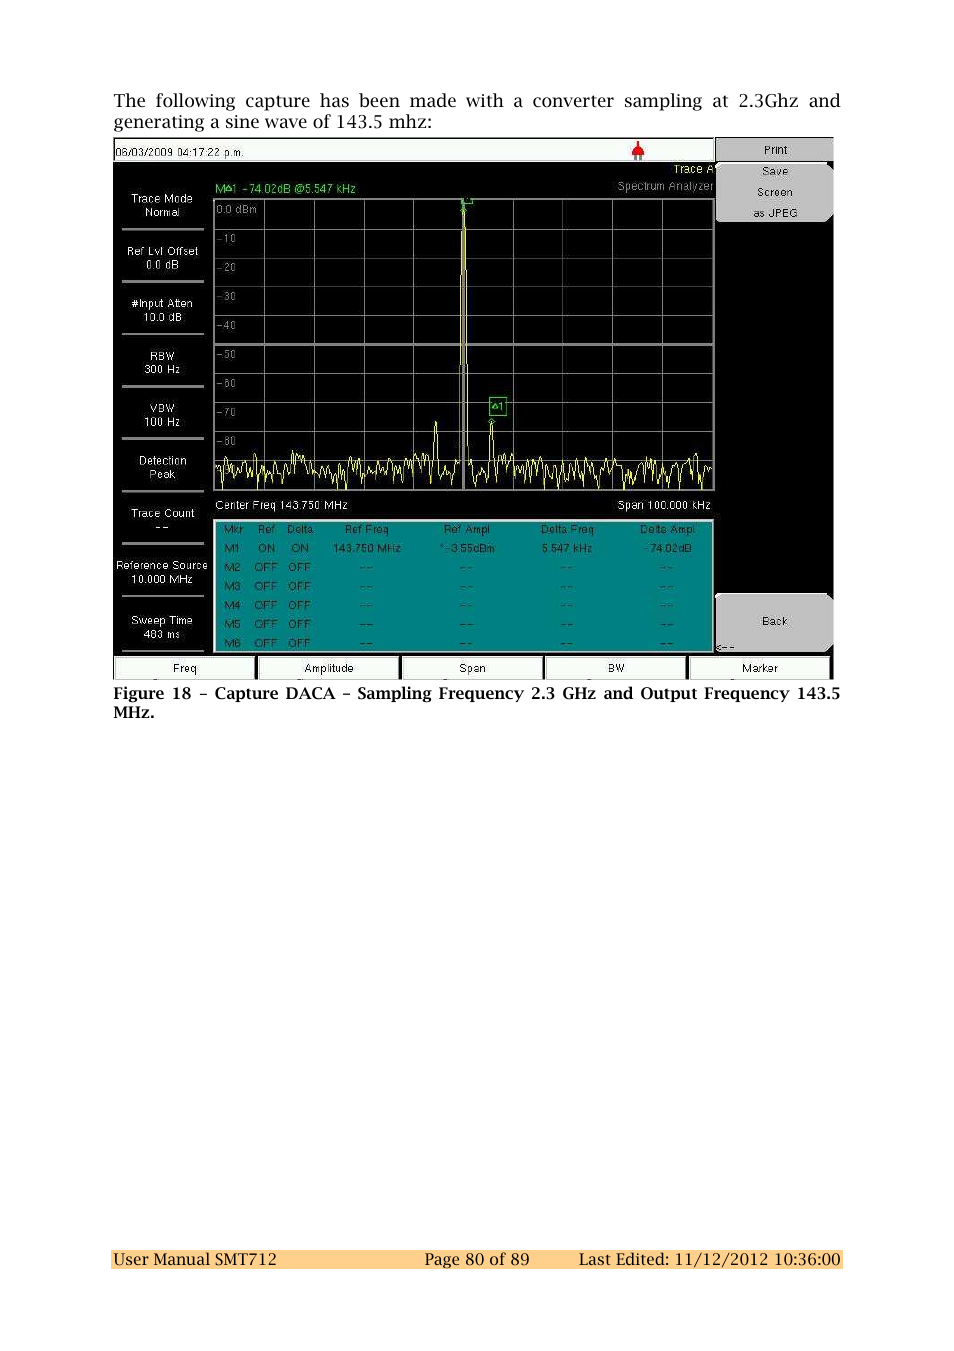Image resolution: width=954 pixels, height=1351 pixels.
Task: Toggle M1 Delta ON cell
Action: click(300, 548)
